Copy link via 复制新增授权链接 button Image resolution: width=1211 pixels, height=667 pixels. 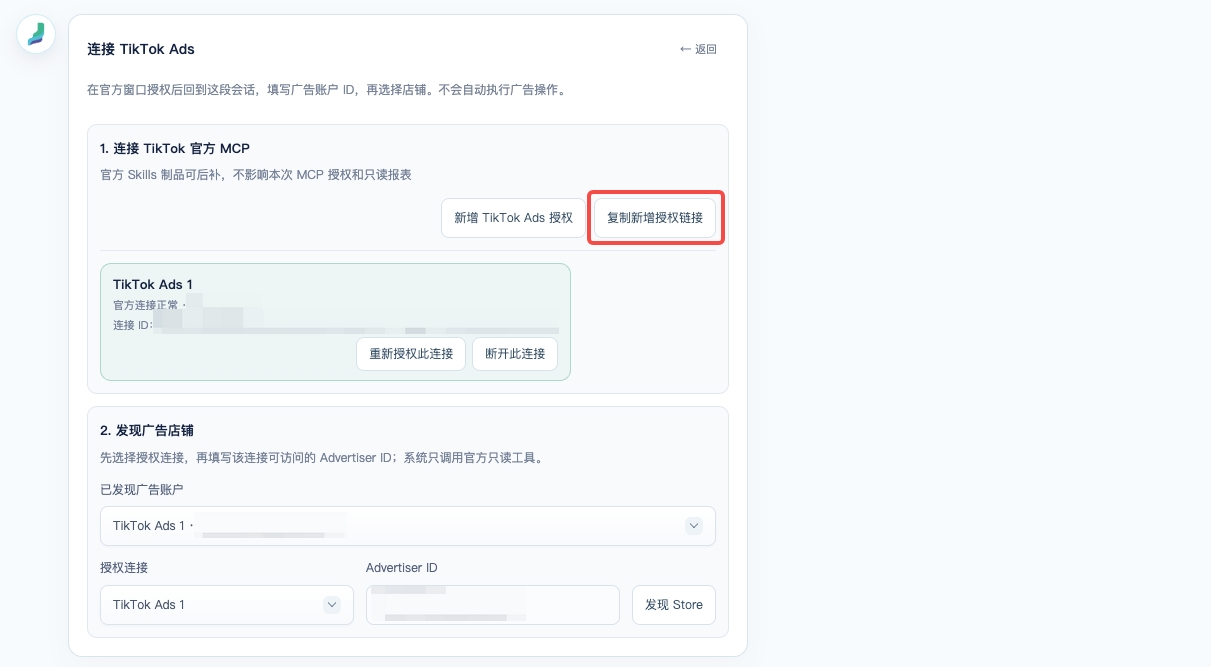tap(655, 218)
